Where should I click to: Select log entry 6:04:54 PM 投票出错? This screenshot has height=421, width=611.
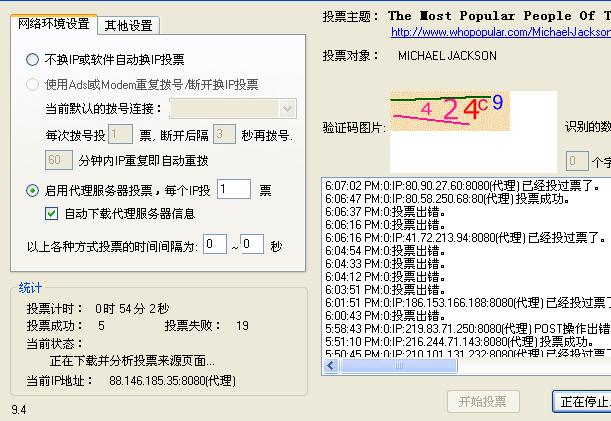click(x=385, y=251)
